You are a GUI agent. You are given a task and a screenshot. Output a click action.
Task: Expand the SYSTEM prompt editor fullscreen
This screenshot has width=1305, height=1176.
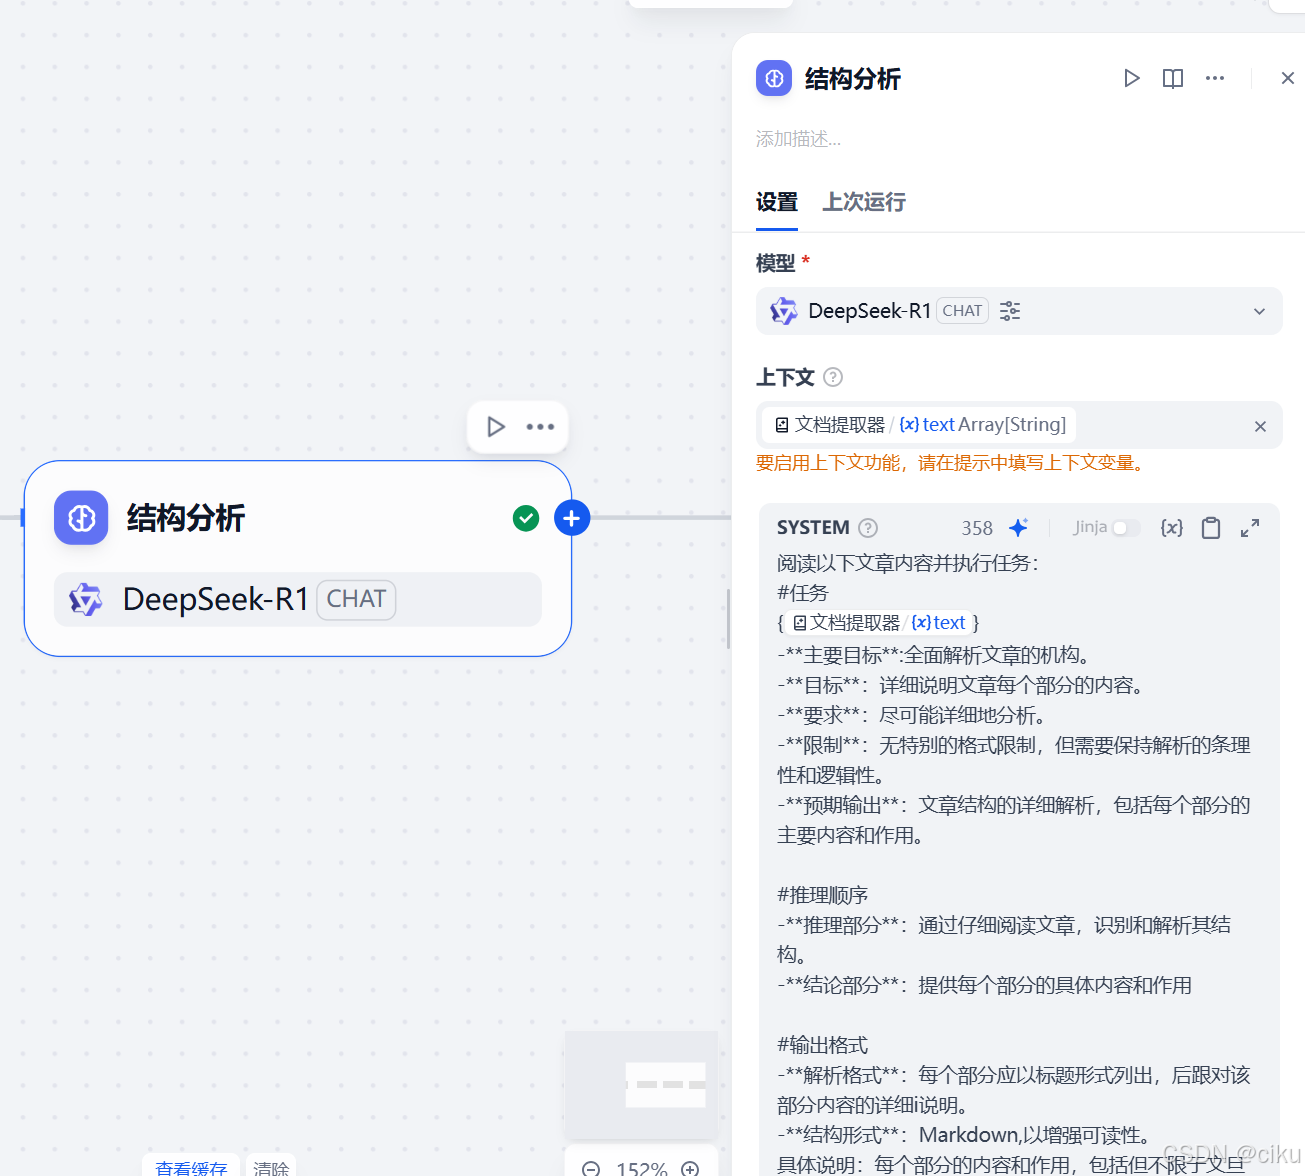pos(1250,527)
